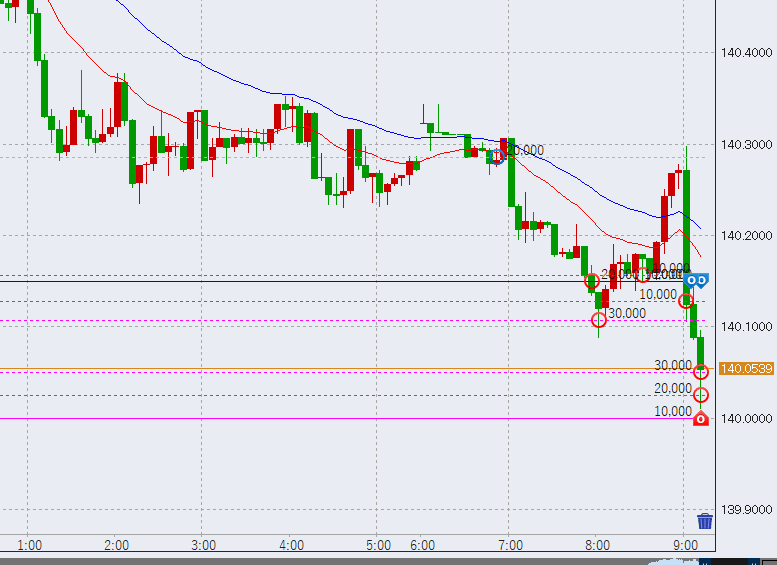Screen dimensions: 777x565
Task: Click the blue trash can icon
Action: (705, 521)
